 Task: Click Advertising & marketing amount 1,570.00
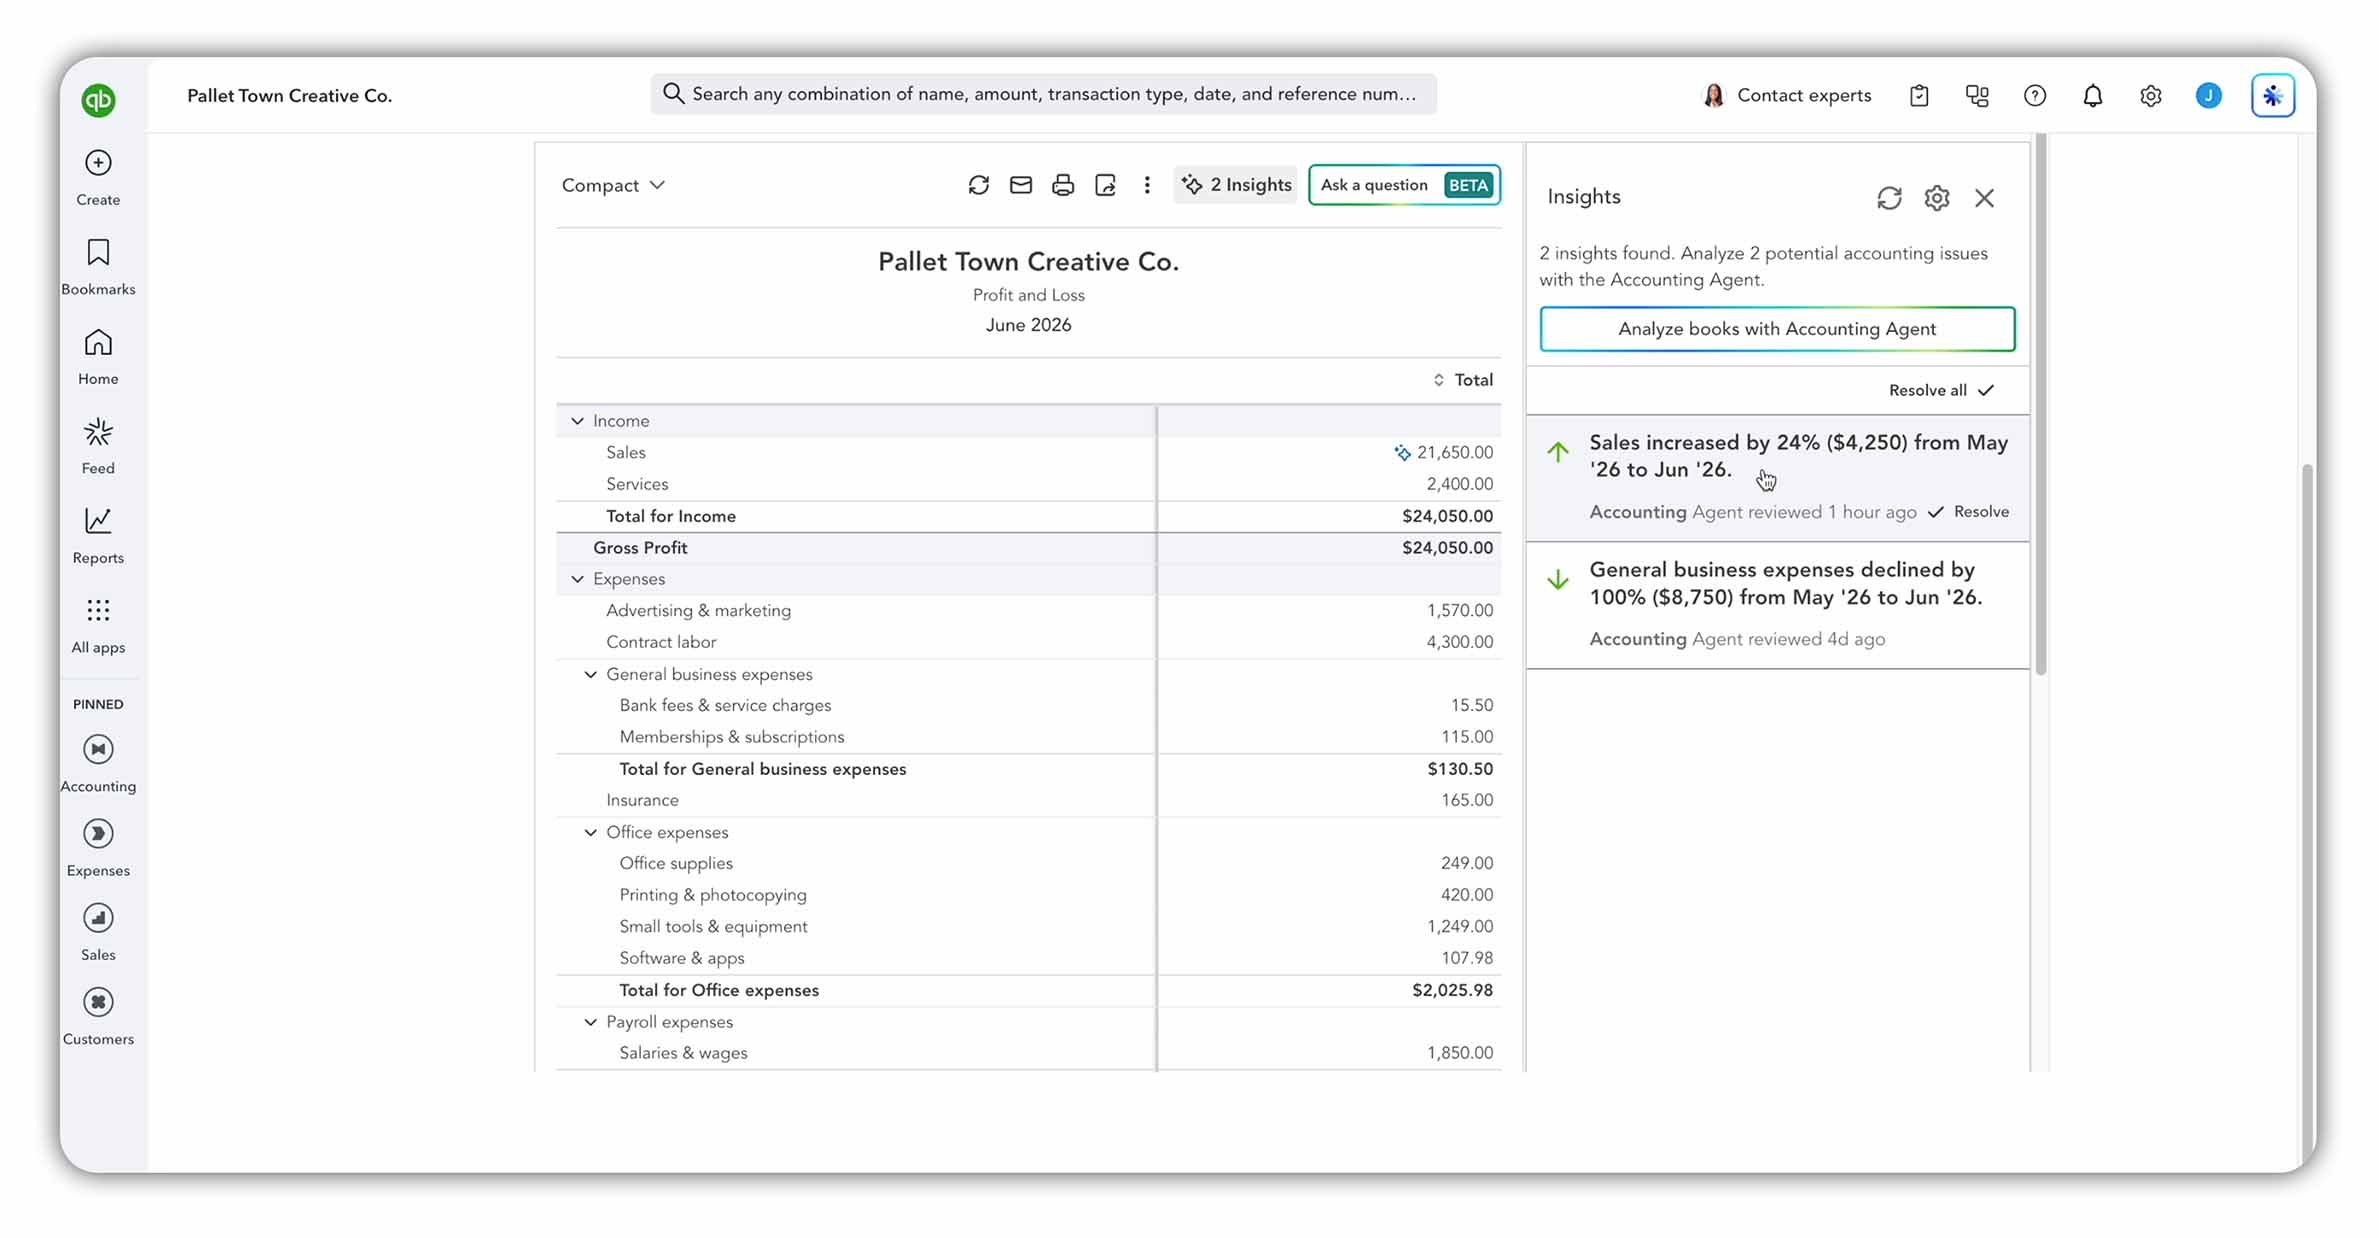(x=1459, y=610)
